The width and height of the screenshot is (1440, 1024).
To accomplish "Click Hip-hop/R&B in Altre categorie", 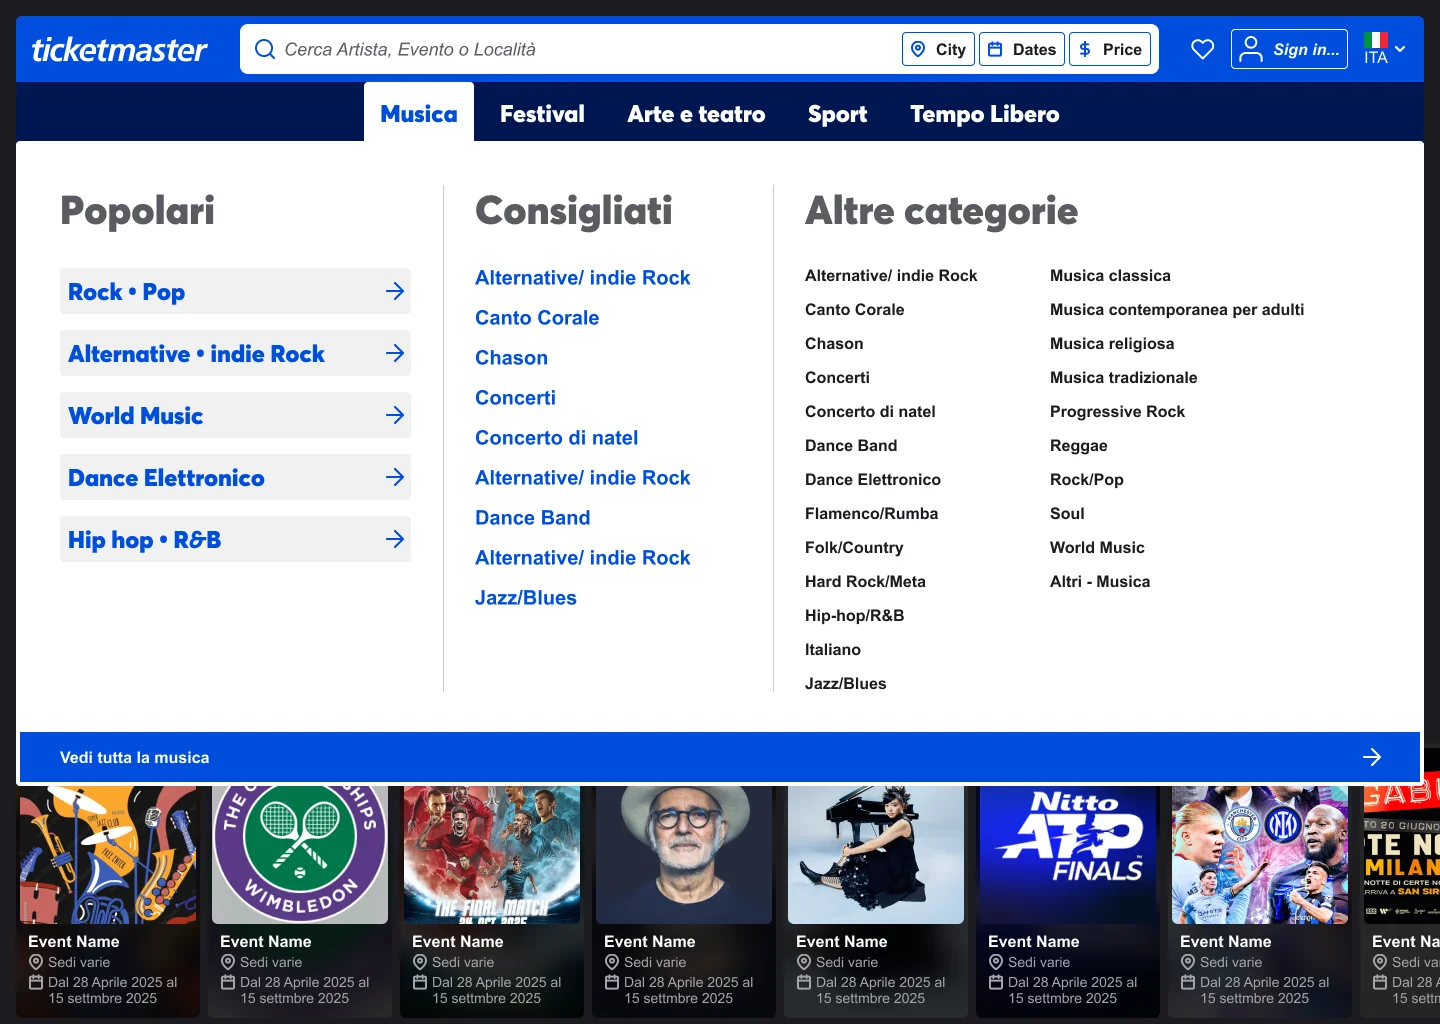I will (854, 615).
